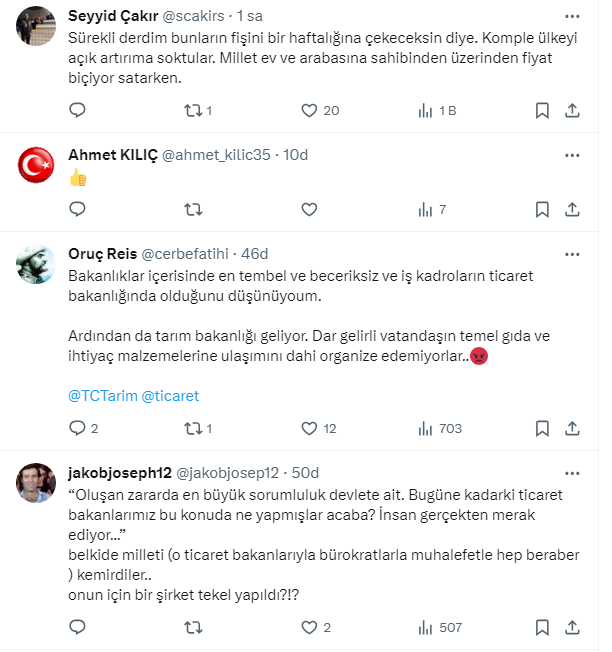
Task: Open more options on Seyyid Çakır's tweet
Action: (572, 17)
